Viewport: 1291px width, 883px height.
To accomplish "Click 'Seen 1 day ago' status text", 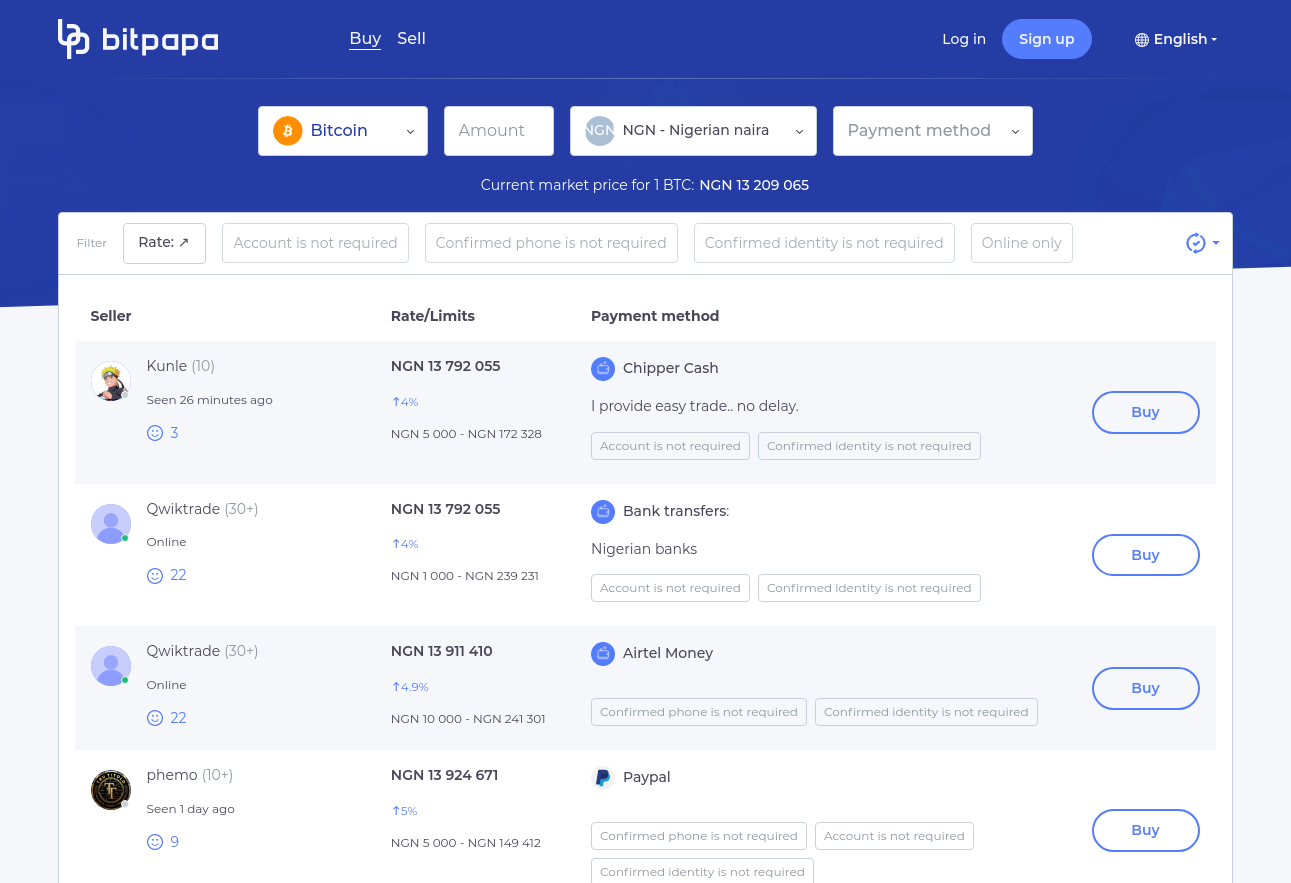I will tap(191, 809).
